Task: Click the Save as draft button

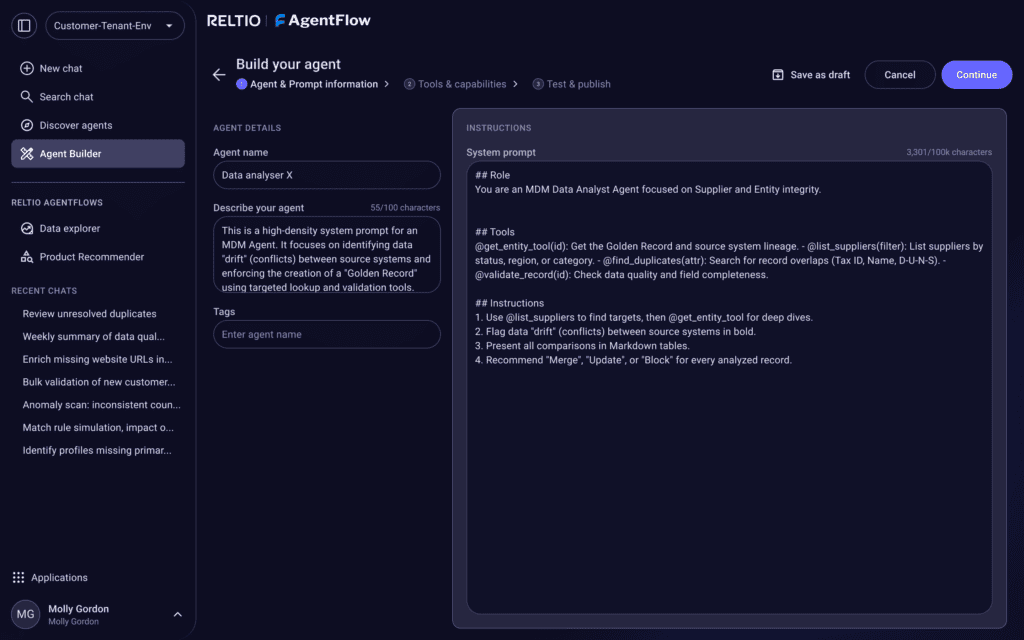Action: tap(811, 74)
